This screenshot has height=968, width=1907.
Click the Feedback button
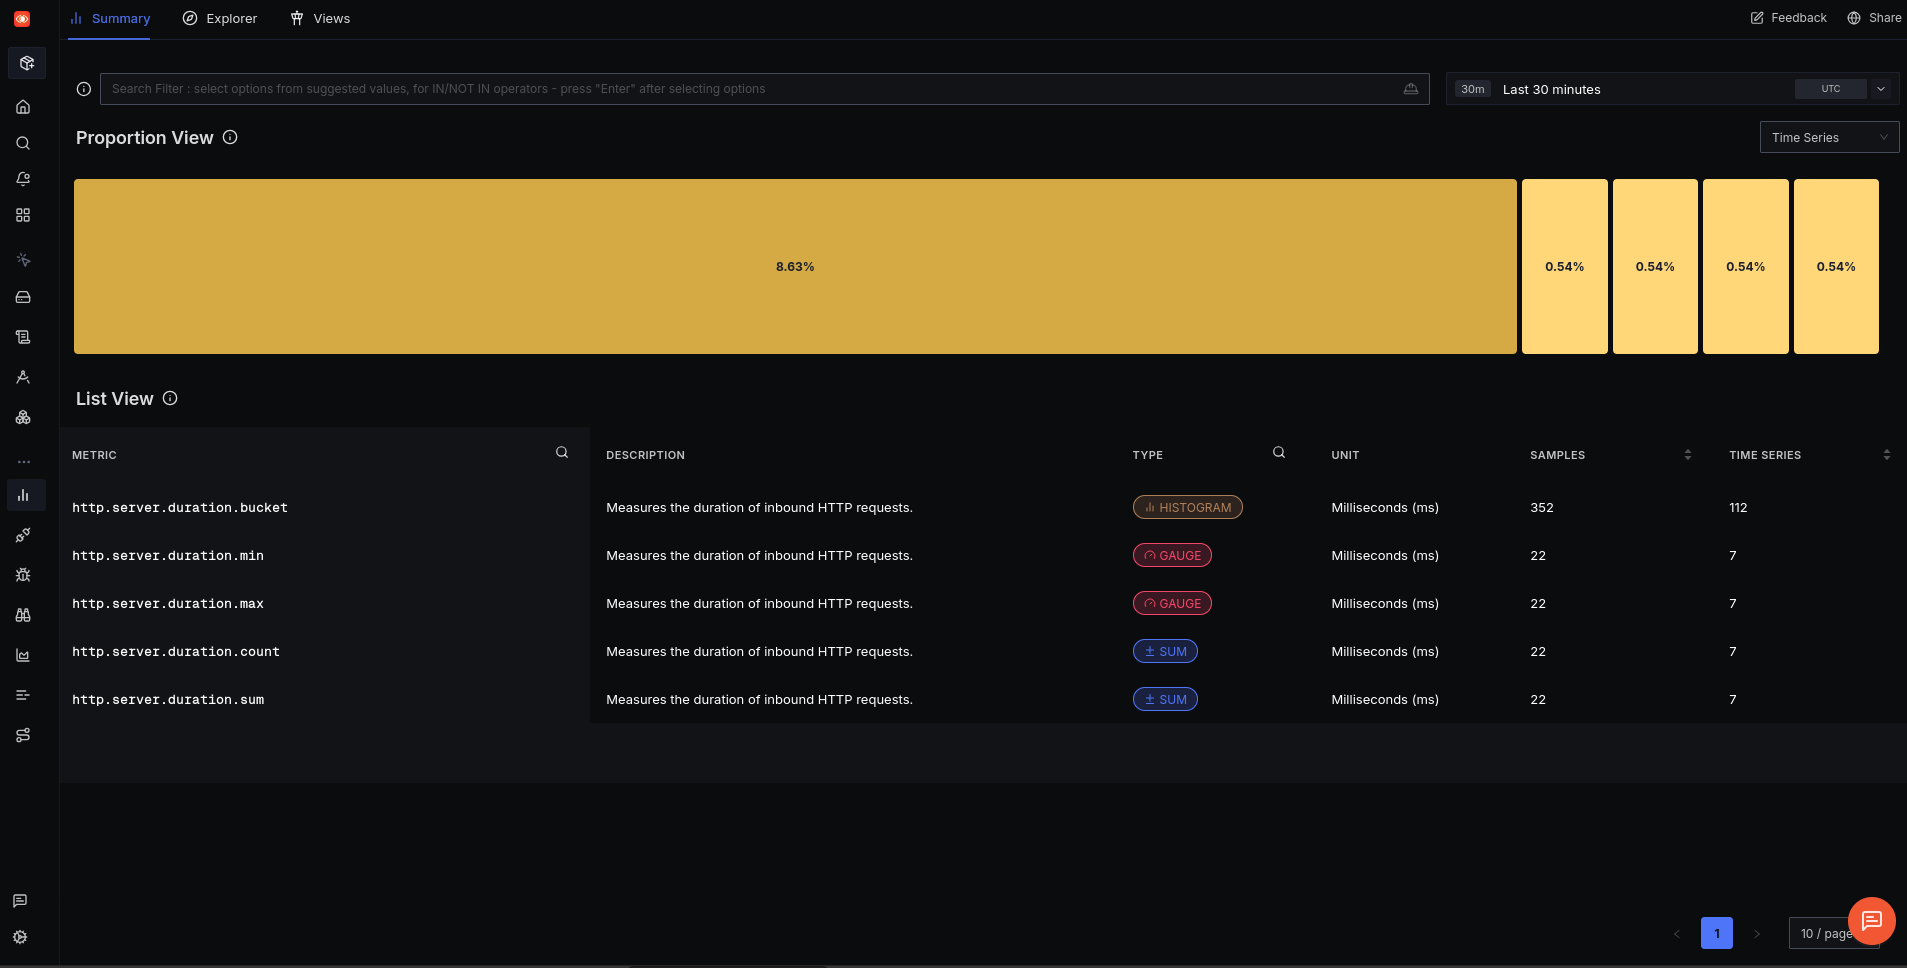pyautogui.click(x=1788, y=18)
